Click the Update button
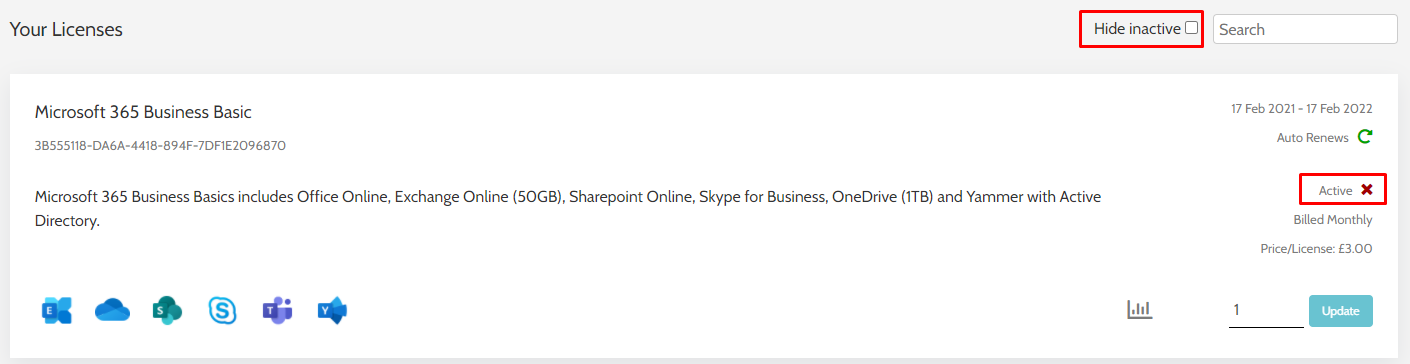This screenshot has height=364, width=1410. coord(1340,311)
